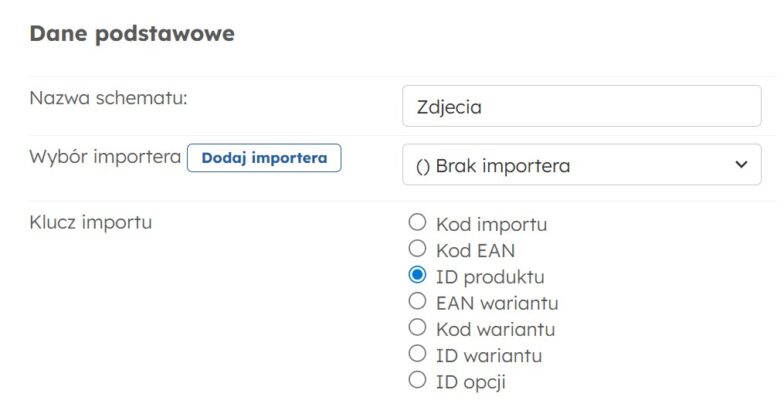Select the Kod importu radio button
784x400 pixels.
click(x=418, y=223)
